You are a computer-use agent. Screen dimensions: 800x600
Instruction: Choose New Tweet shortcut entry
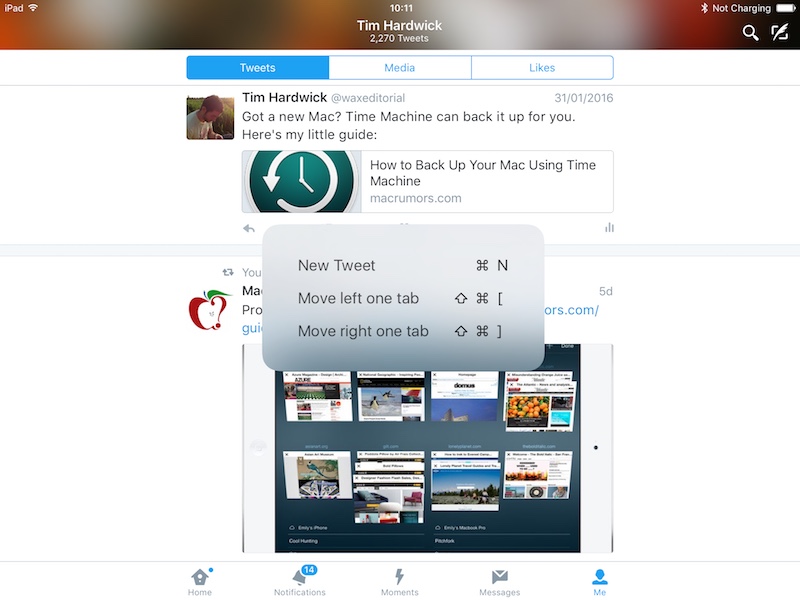[403, 265]
